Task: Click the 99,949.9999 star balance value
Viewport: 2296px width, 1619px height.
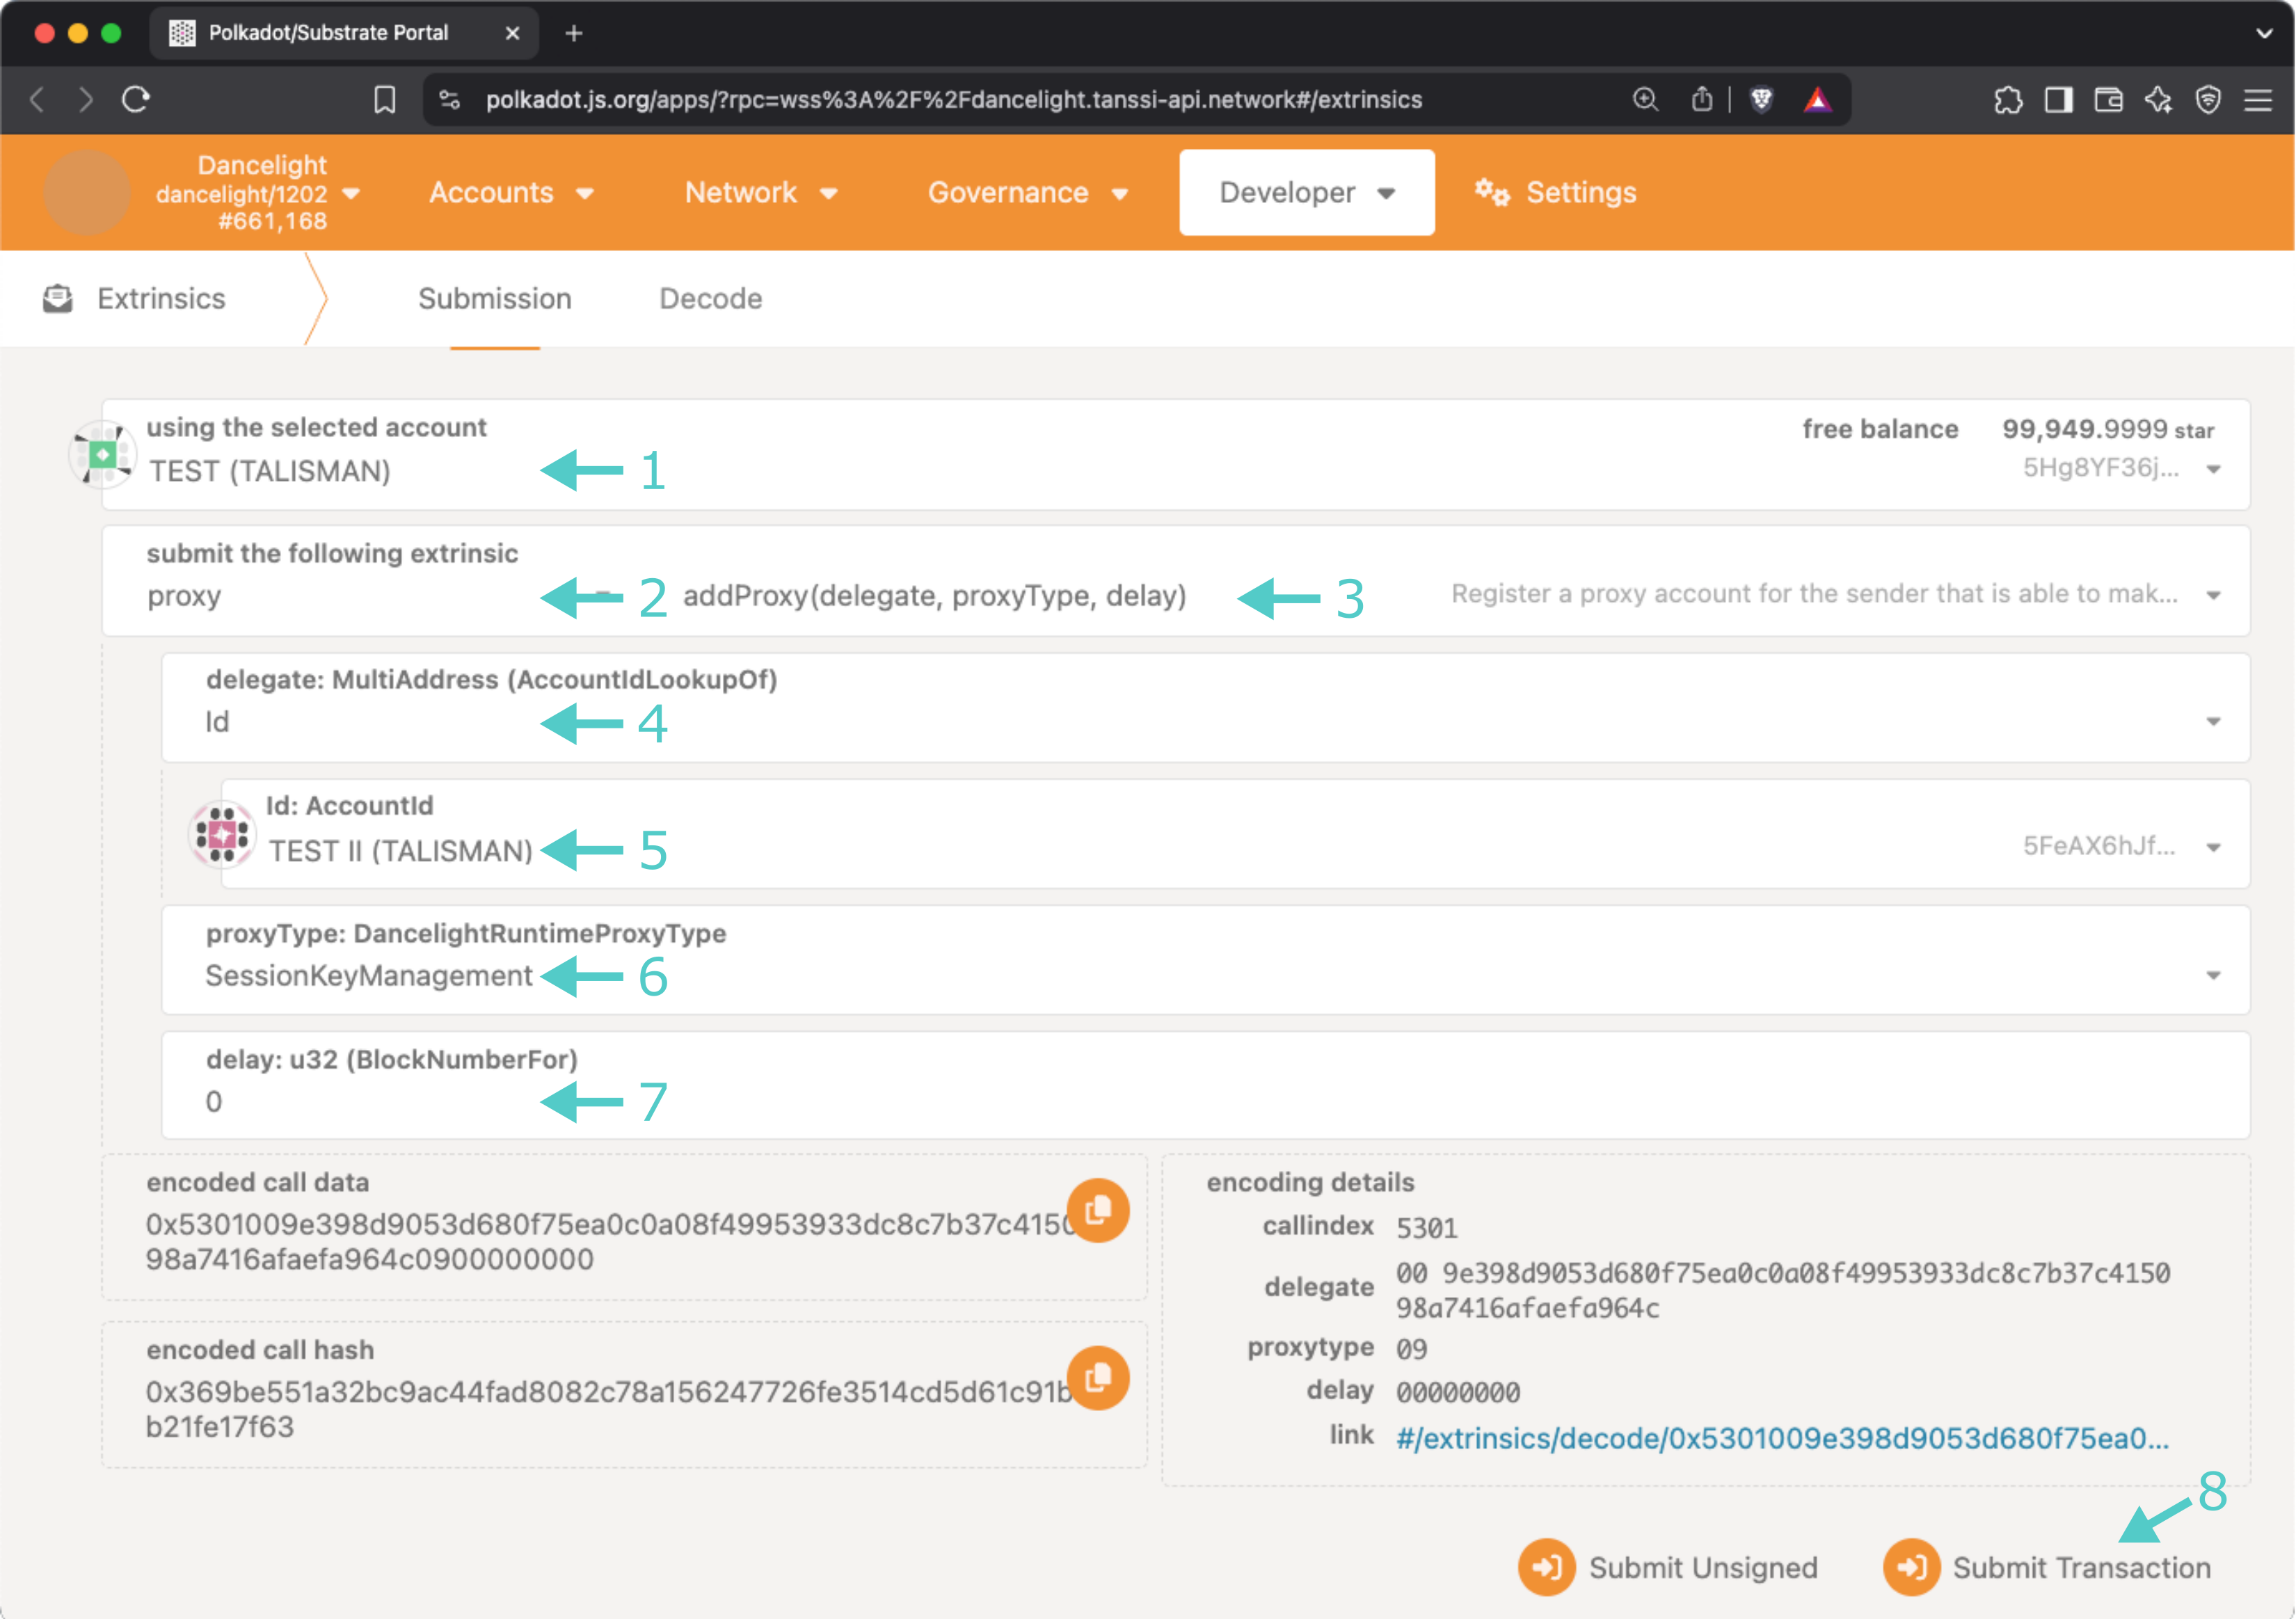Action: point(2108,429)
